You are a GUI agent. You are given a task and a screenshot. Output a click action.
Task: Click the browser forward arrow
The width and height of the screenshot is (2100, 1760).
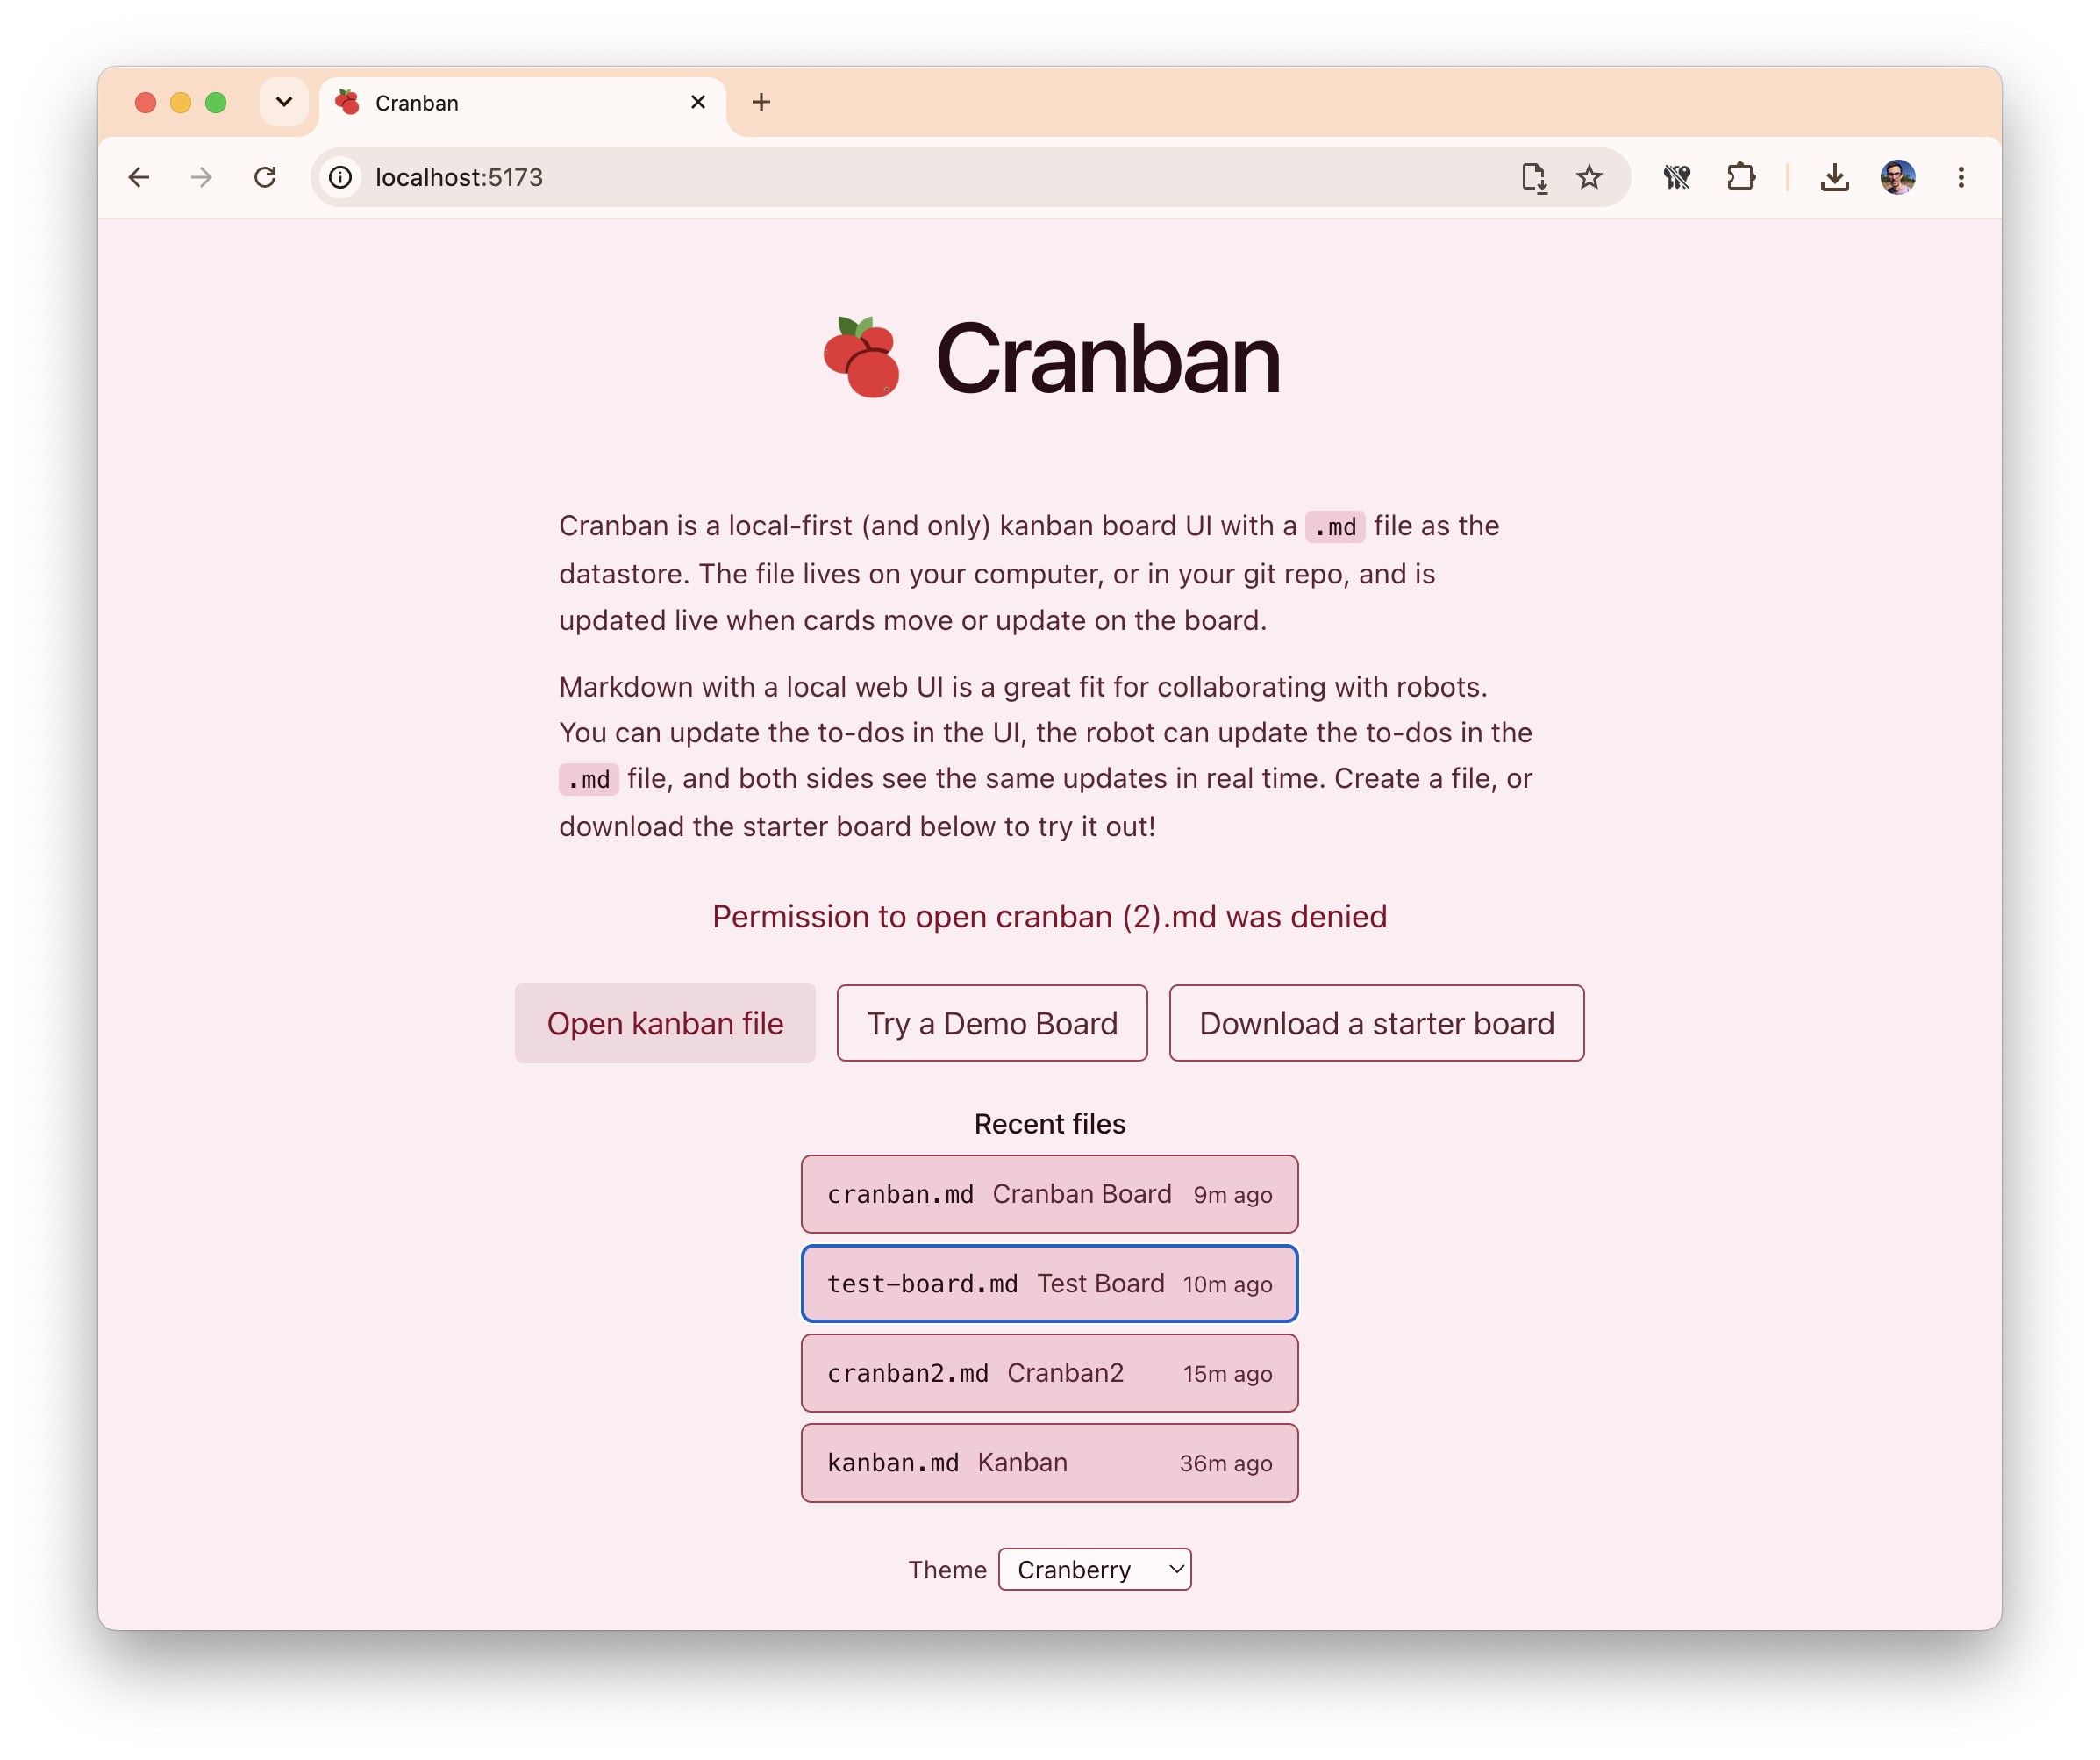pos(201,177)
